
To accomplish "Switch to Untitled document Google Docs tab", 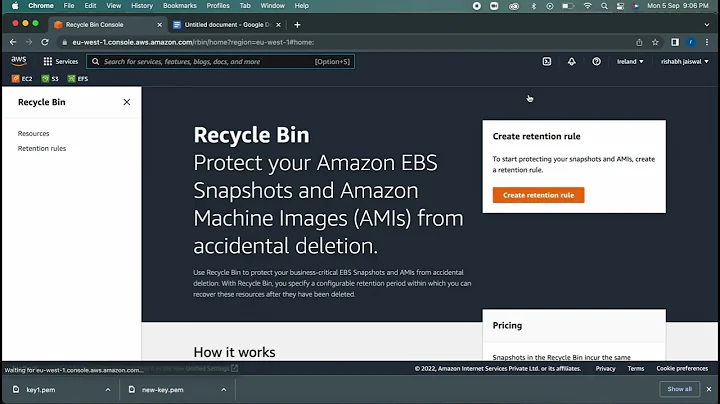I will [x=227, y=25].
